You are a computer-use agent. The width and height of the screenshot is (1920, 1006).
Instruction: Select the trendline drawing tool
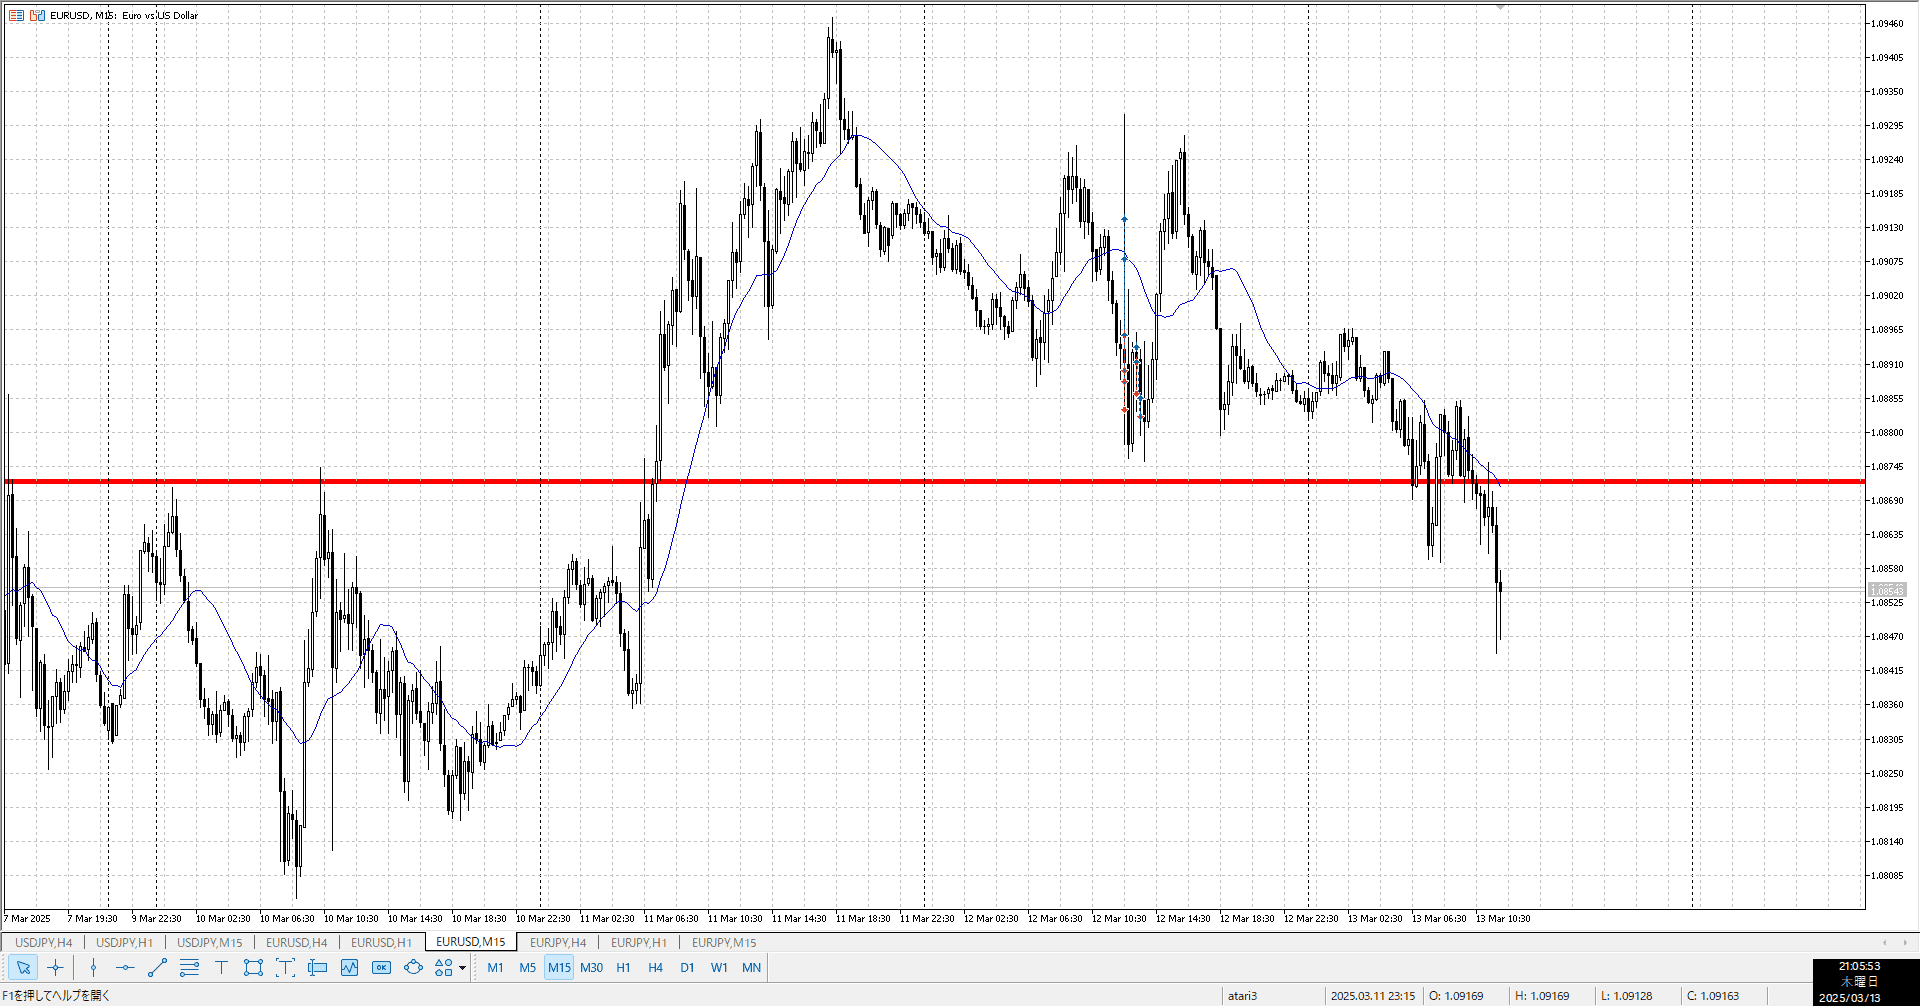[157, 967]
